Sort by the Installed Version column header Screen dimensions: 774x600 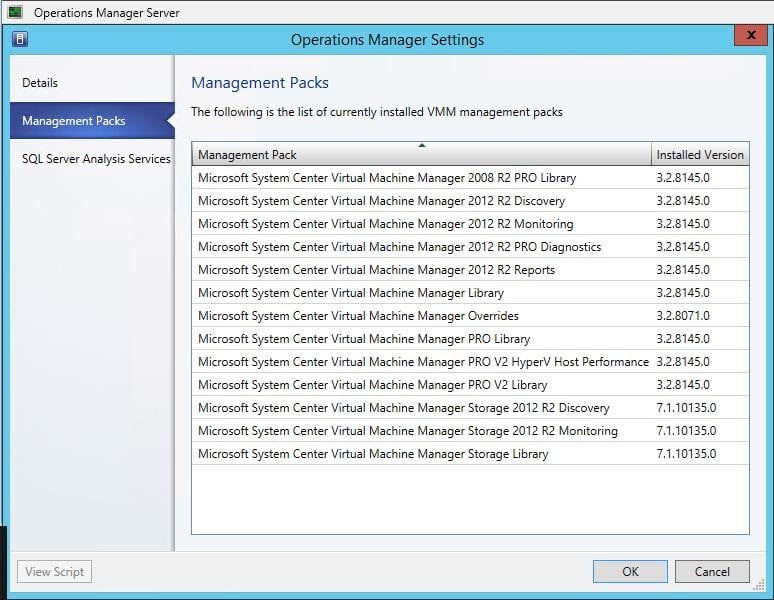click(x=700, y=154)
